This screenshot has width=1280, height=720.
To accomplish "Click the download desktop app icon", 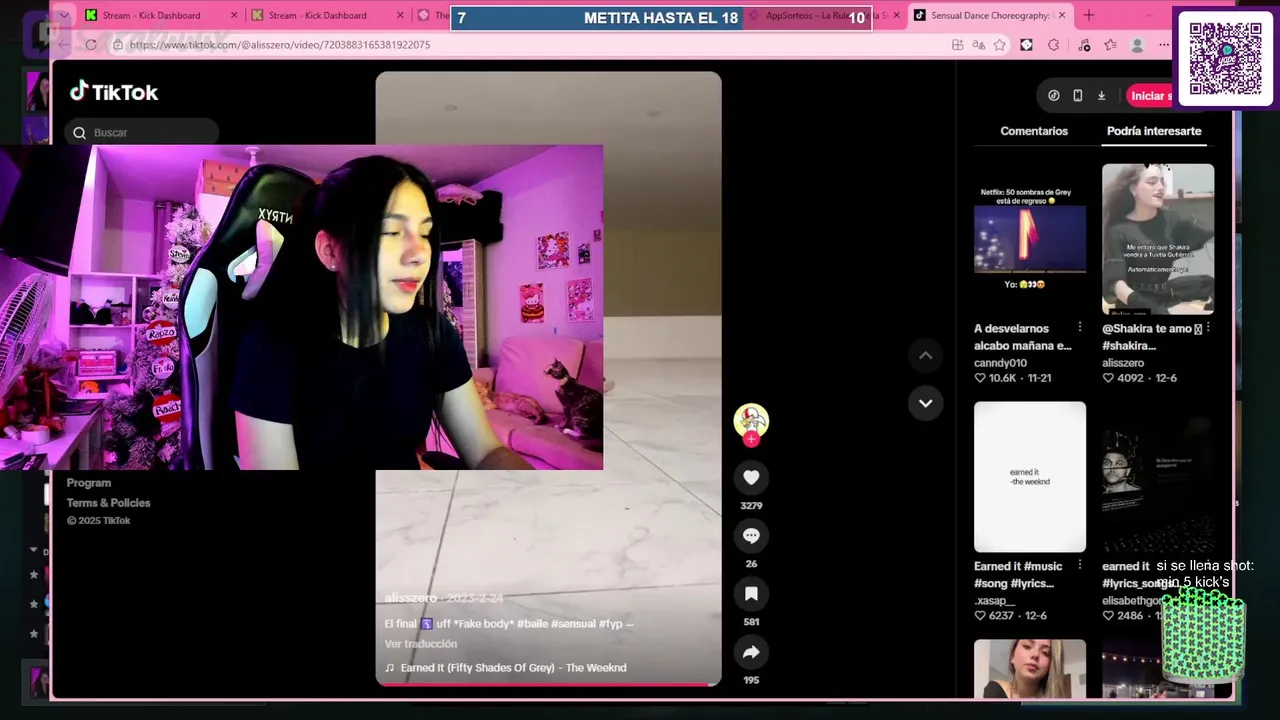I will [x=1102, y=96].
